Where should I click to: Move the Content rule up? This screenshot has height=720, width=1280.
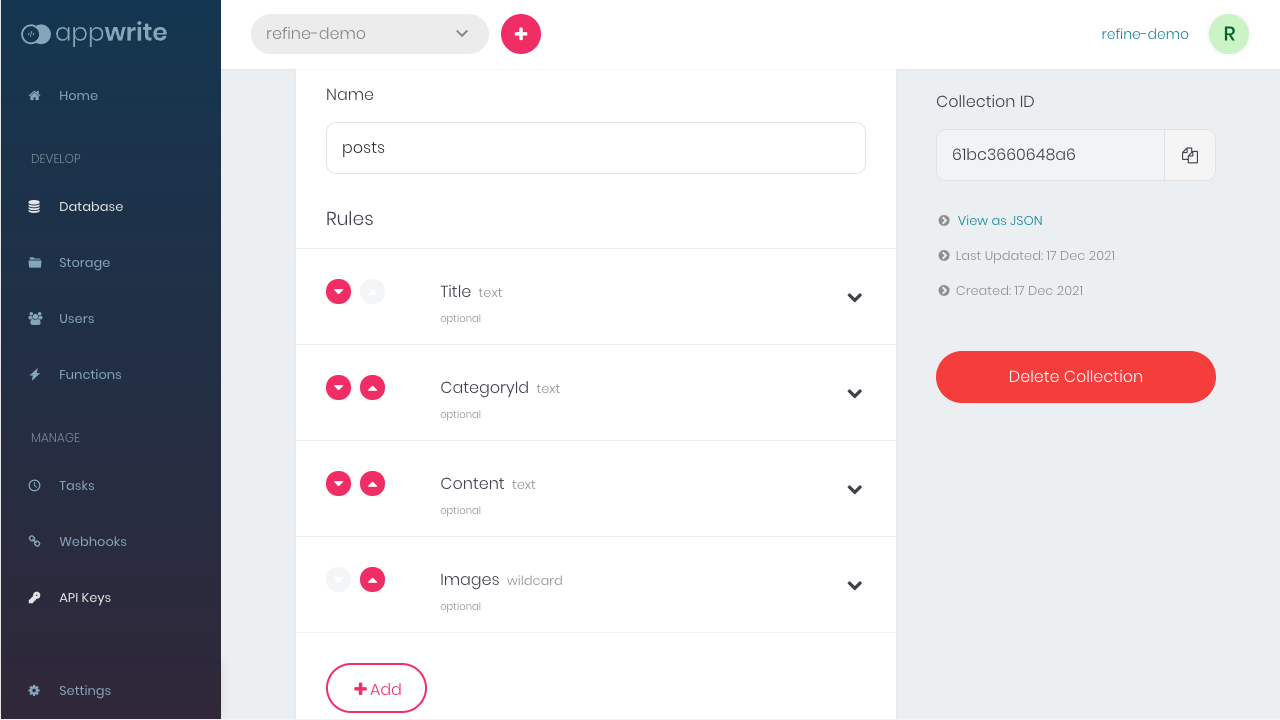pyautogui.click(x=372, y=484)
